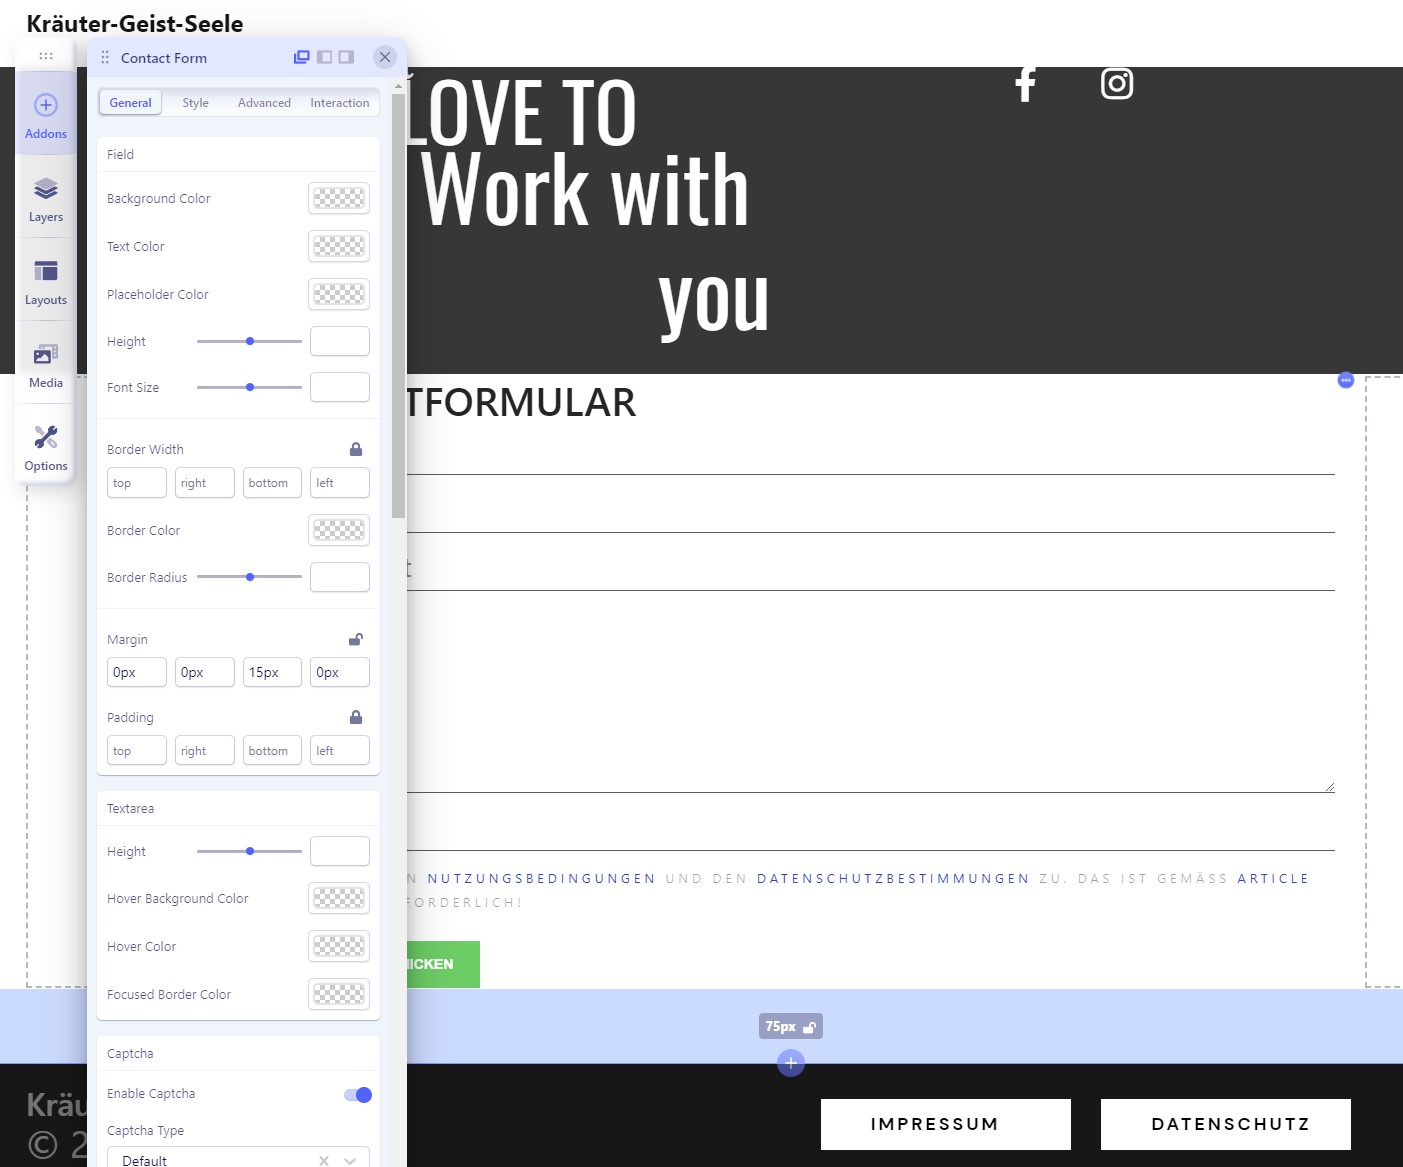Click the Instagram icon in header
The width and height of the screenshot is (1403, 1167).
1116,84
